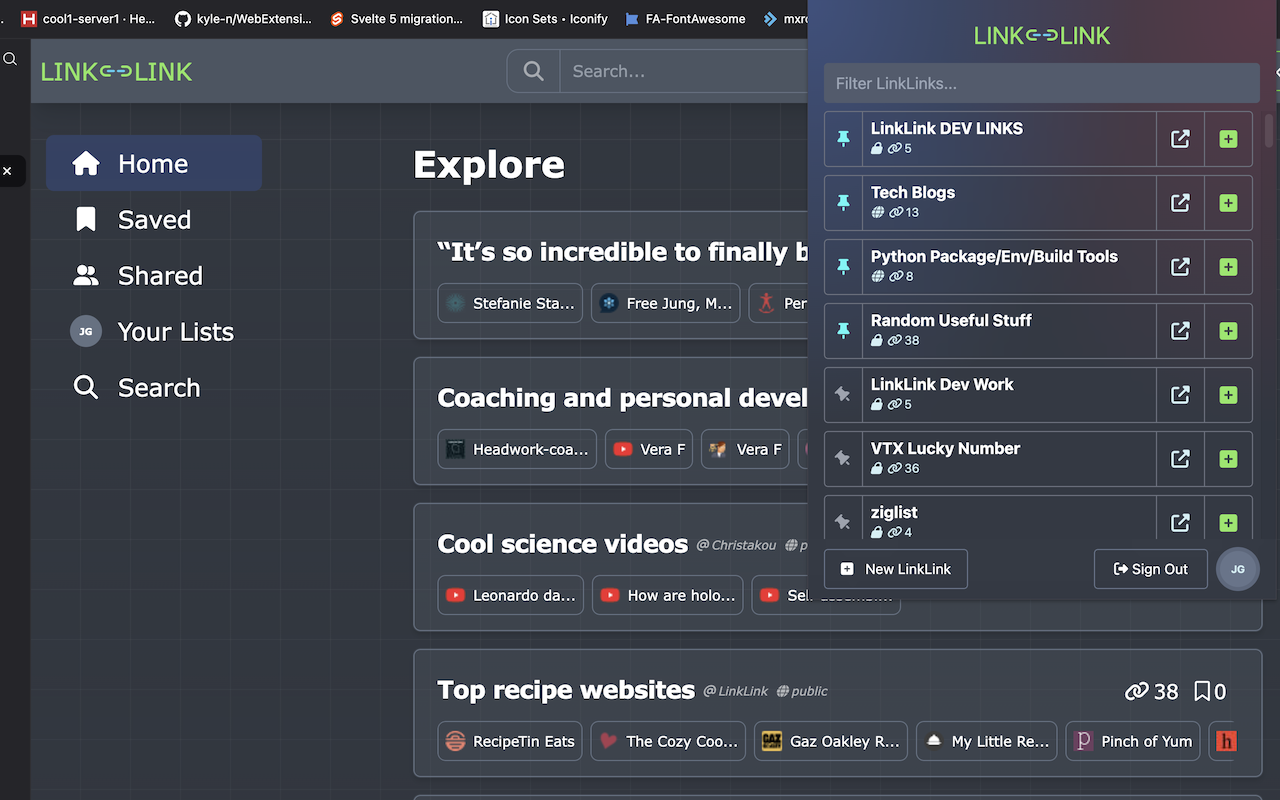Screen dimensions: 1280x800
Task: Switch to the Icon Sets · Iconify tab
Action: (x=545, y=18)
